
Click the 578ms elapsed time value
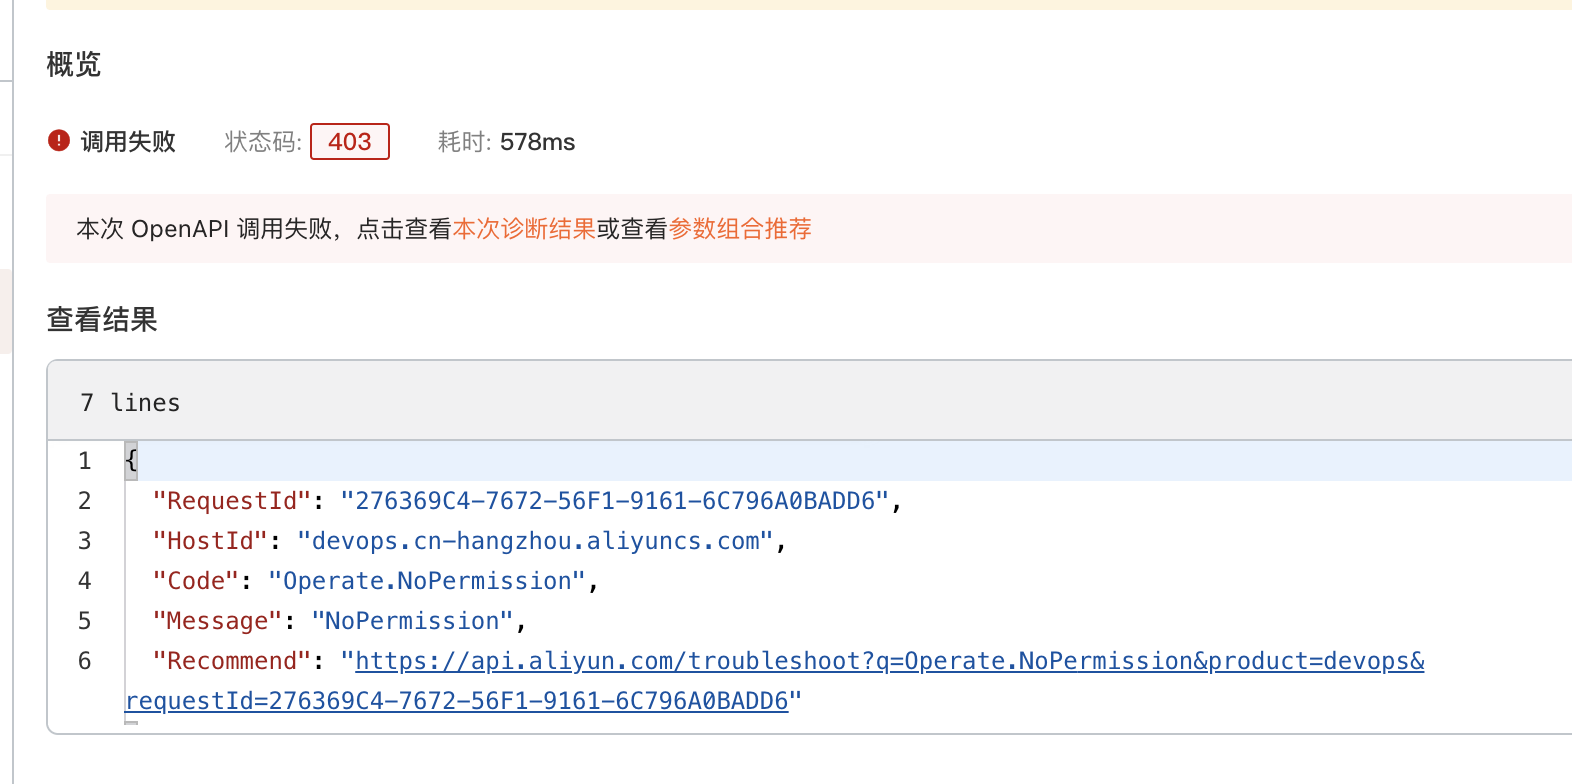(537, 142)
